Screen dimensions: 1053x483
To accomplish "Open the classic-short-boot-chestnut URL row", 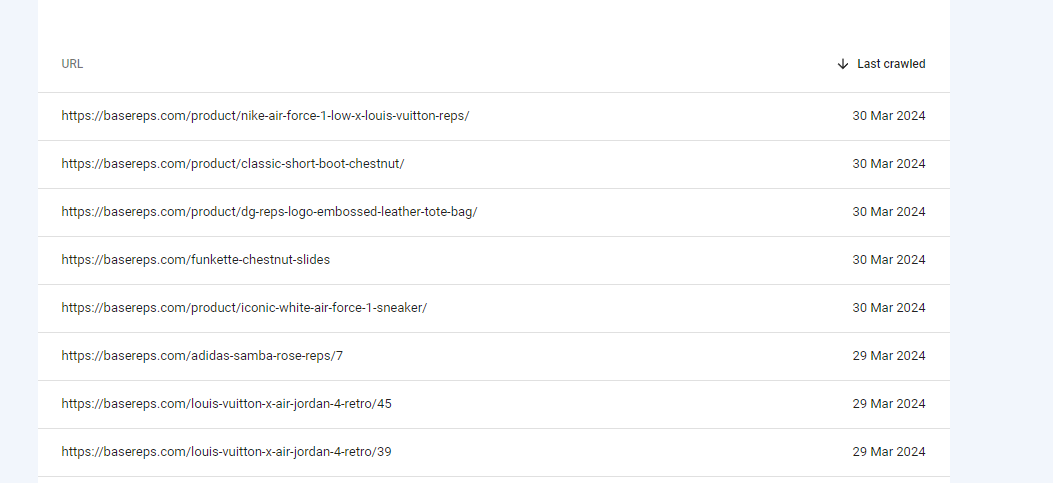I will pyautogui.click(x=494, y=165).
